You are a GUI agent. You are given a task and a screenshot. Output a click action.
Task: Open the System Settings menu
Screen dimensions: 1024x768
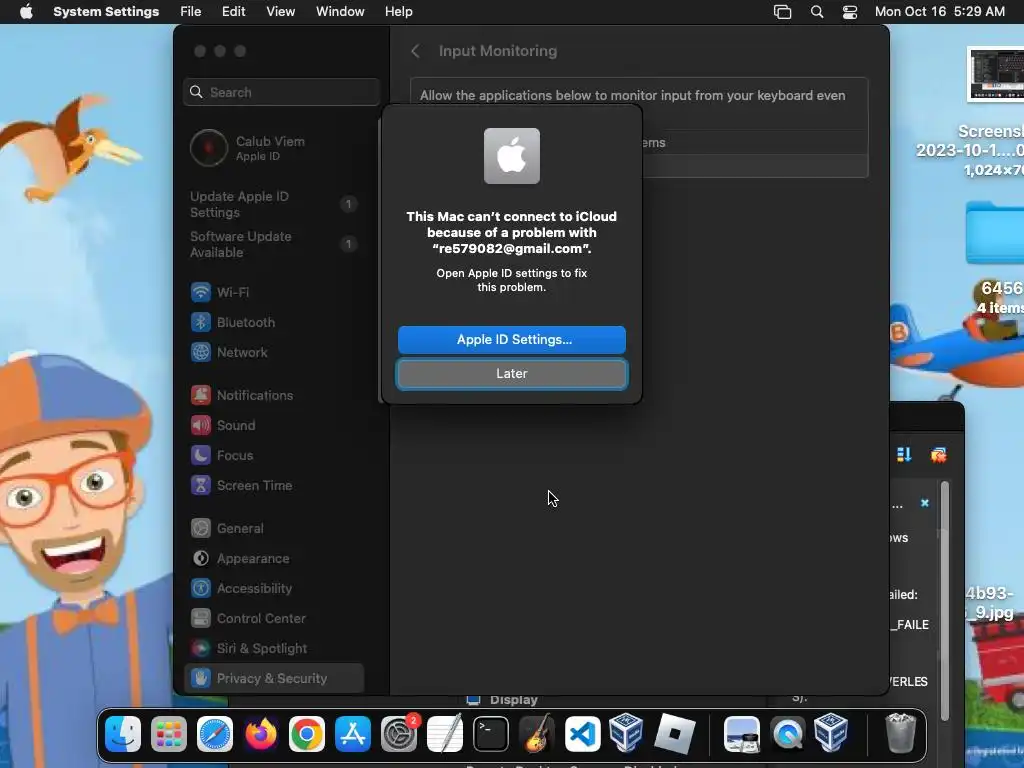pos(106,12)
